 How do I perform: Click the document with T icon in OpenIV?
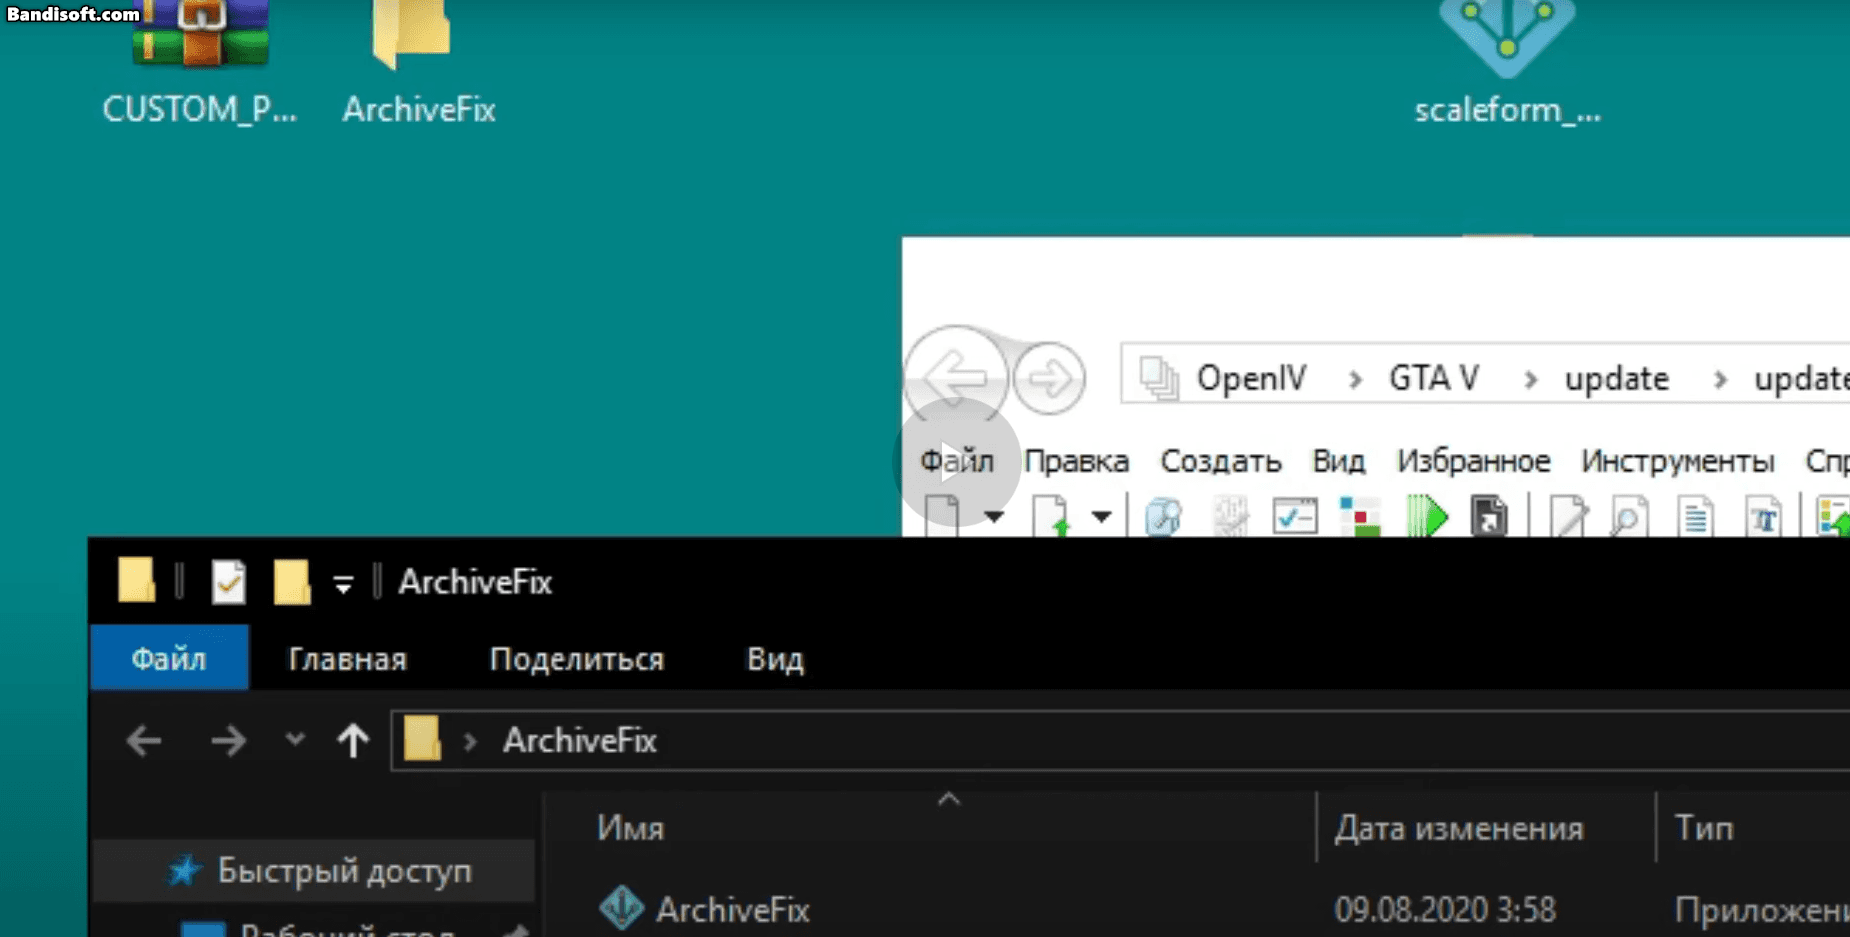(x=1763, y=516)
